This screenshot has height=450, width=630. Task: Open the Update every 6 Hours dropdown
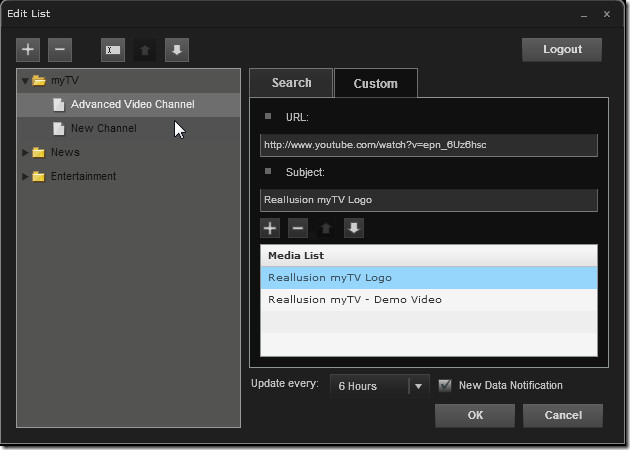click(418, 386)
